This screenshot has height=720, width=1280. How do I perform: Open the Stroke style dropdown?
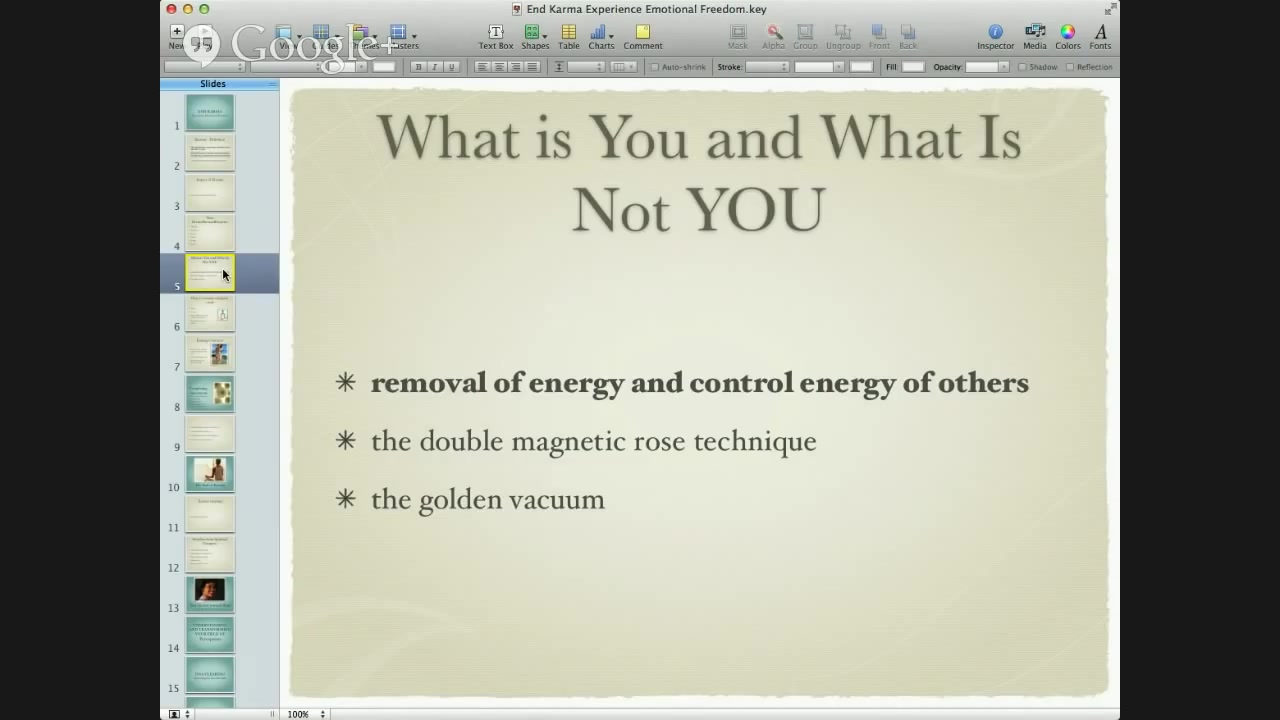767,67
